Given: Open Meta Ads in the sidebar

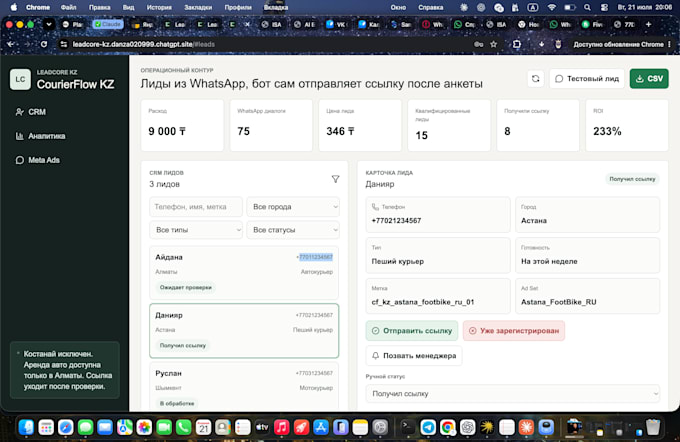Looking at the screenshot, I should pyautogui.click(x=37, y=160).
